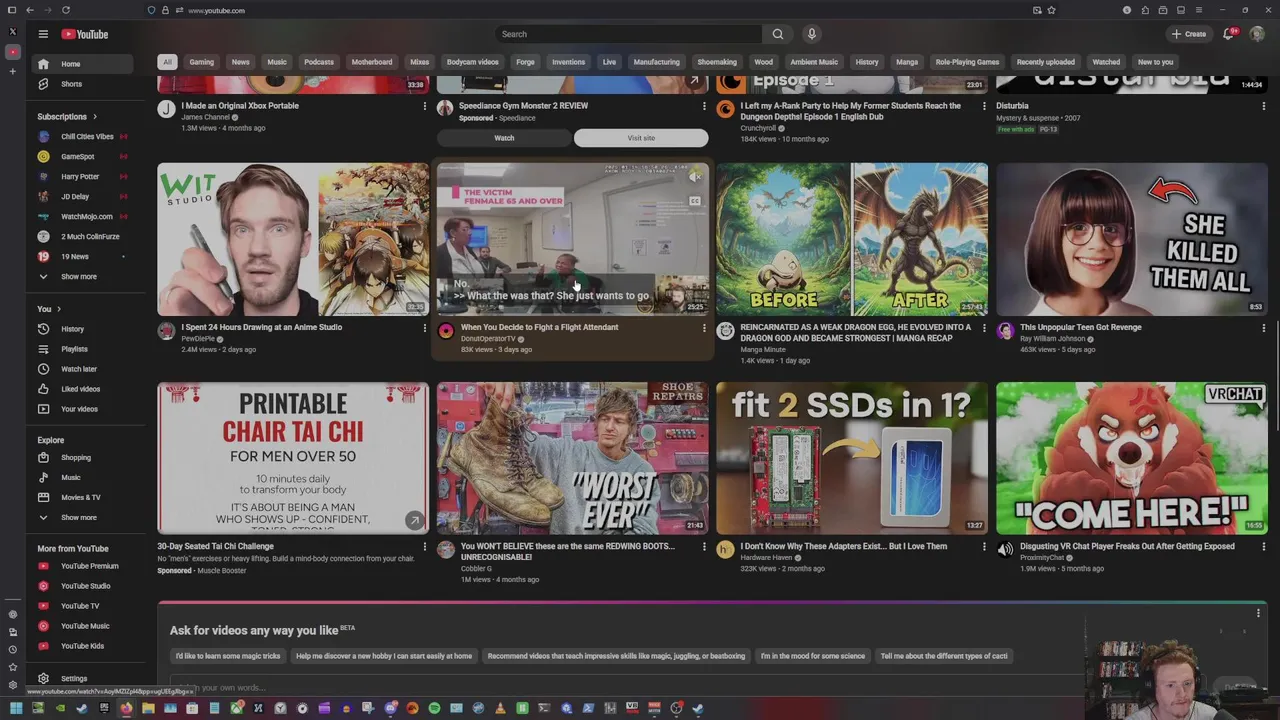Open the notifications bell
1280x720 pixels.
1229,34
